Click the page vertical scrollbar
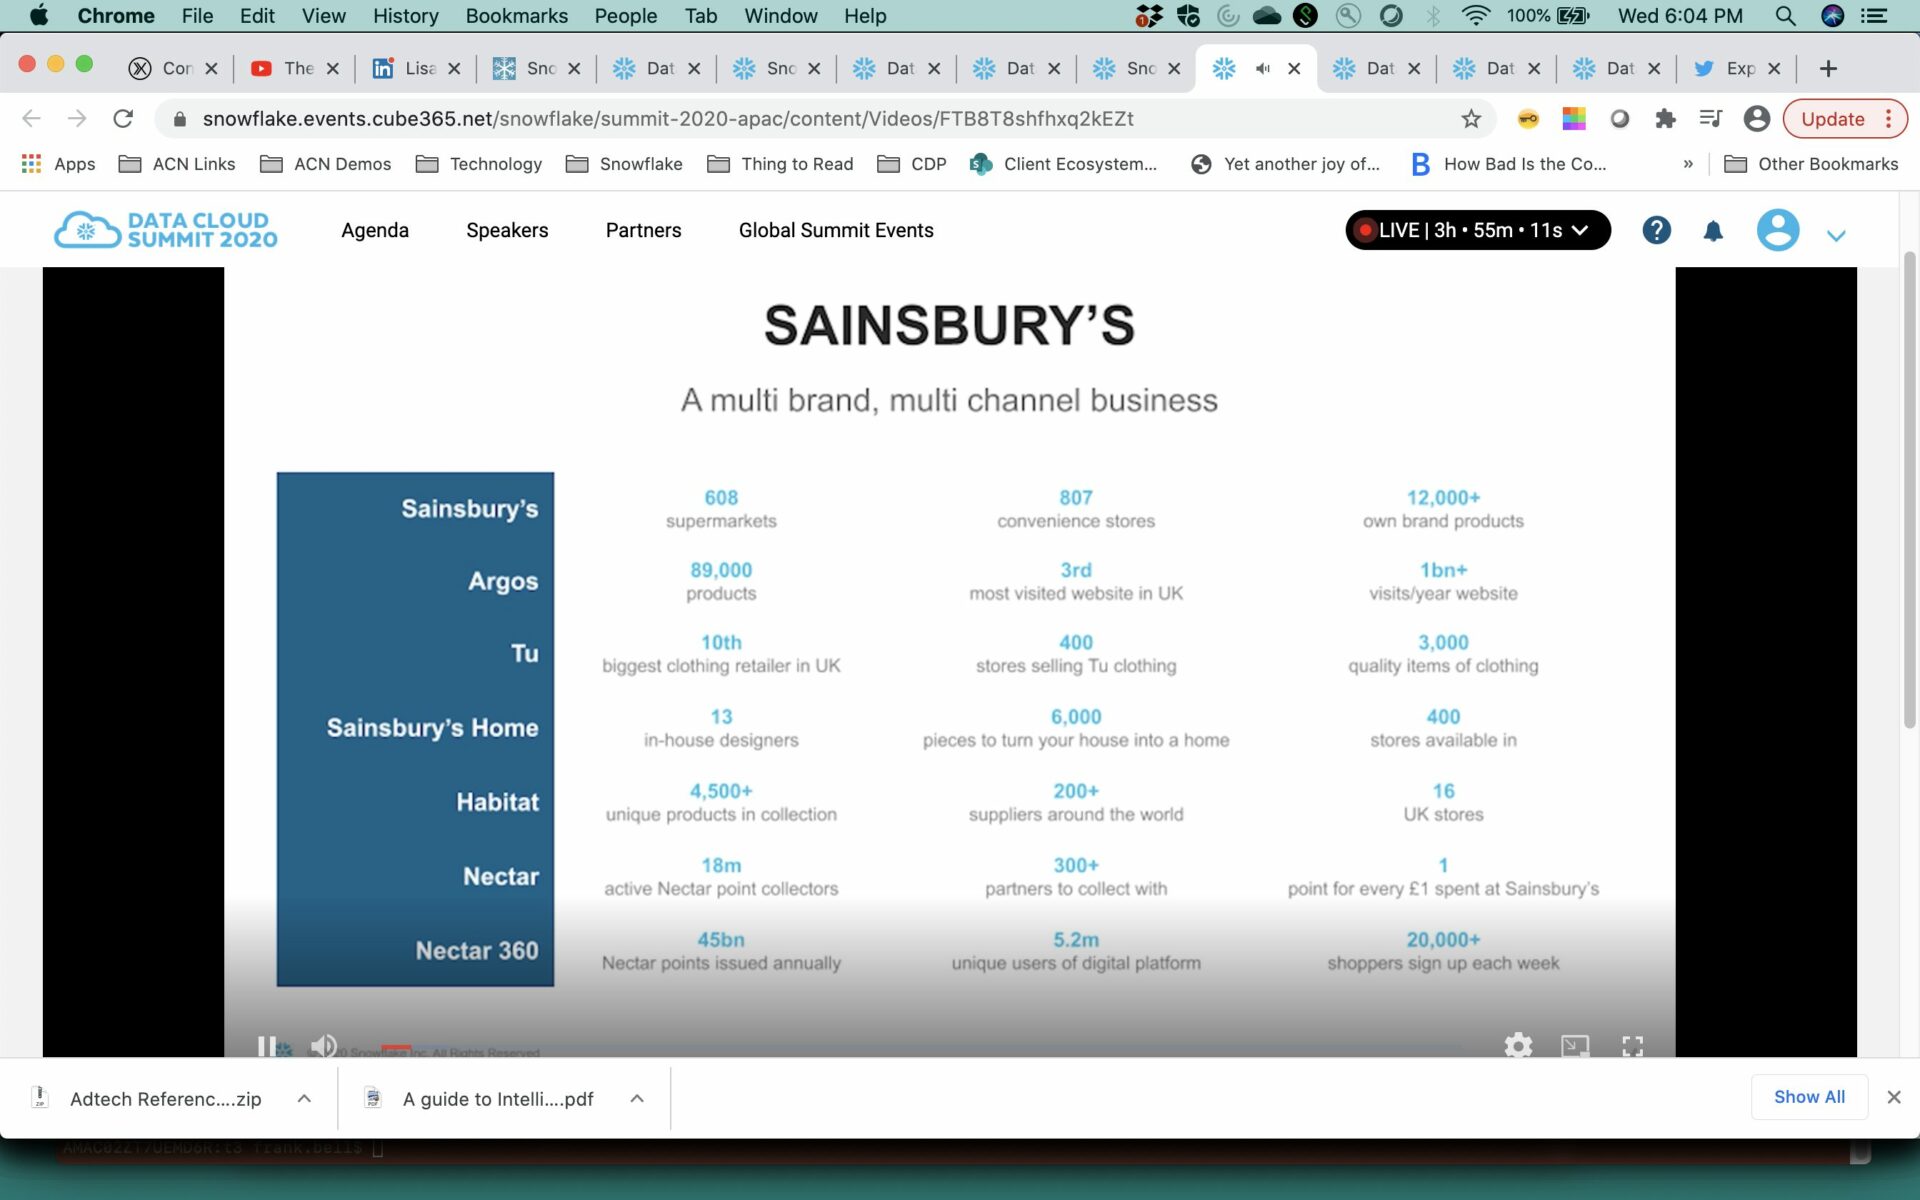 (1909, 490)
